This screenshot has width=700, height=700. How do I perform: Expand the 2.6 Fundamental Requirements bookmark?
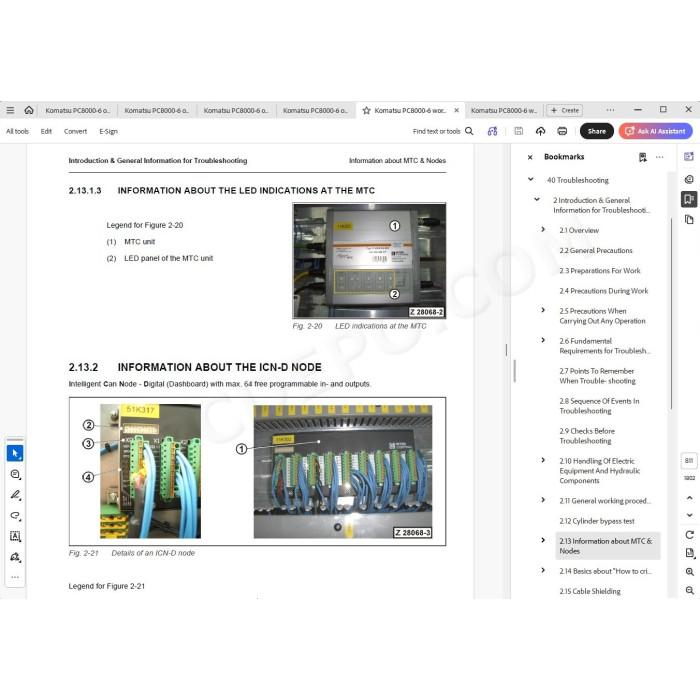coord(543,340)
